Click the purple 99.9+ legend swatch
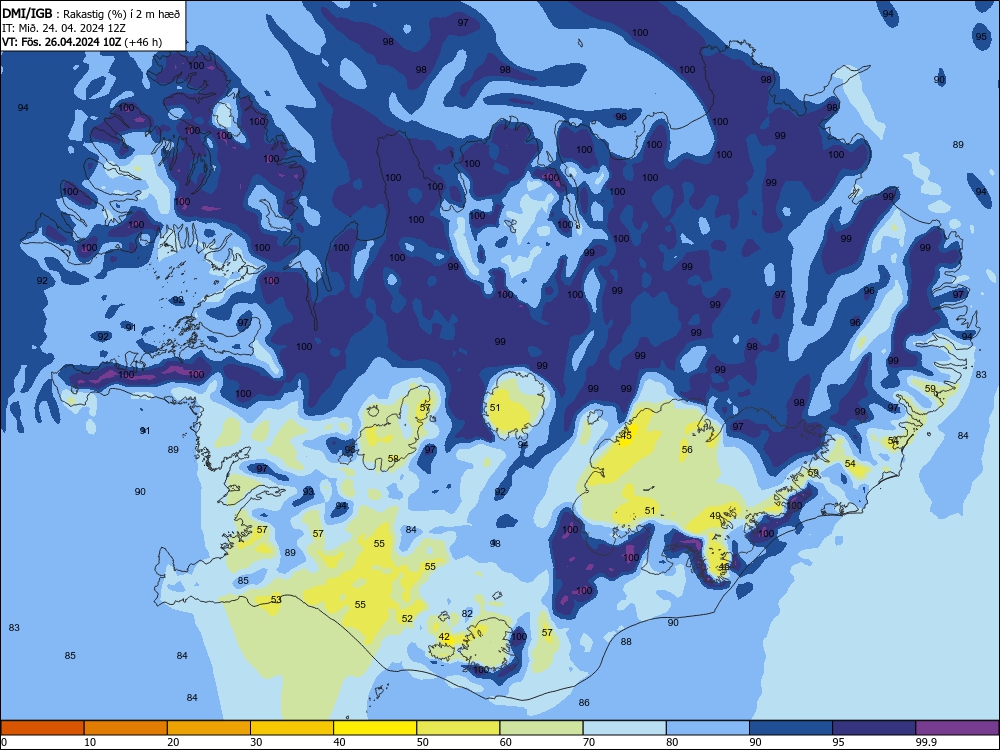Screen dimensions: 1000x750 [x=957, y=728]
